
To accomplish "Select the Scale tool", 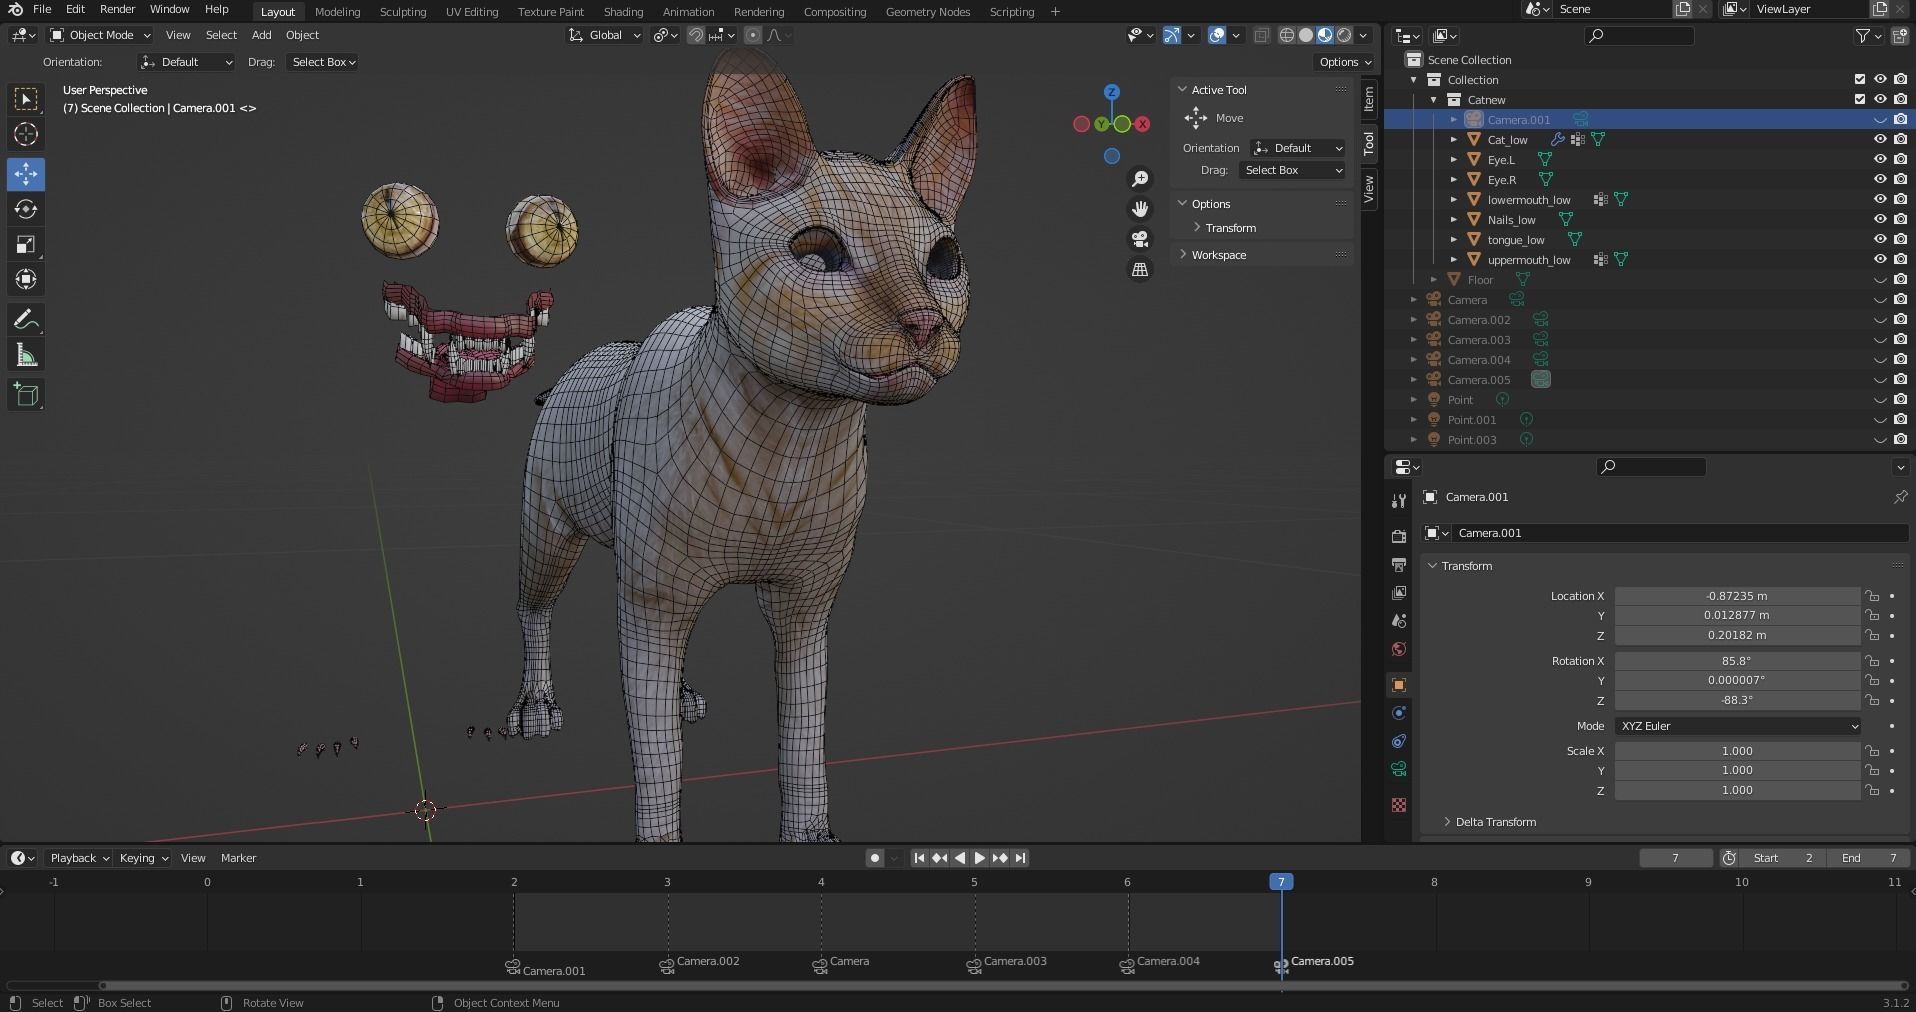I will pyautogui.click(x=26, y=244).
